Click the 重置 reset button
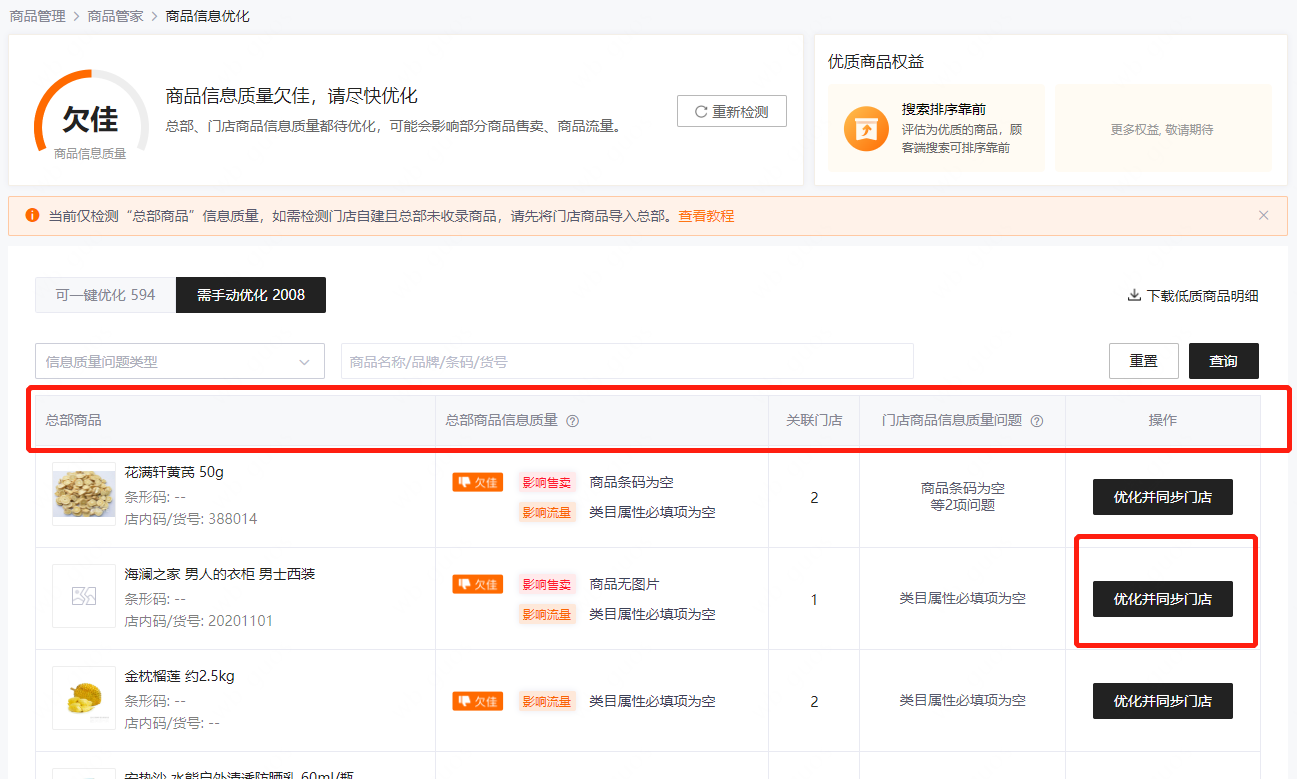The height and width of the screenshot is (779, 1297). [1144, 361]
